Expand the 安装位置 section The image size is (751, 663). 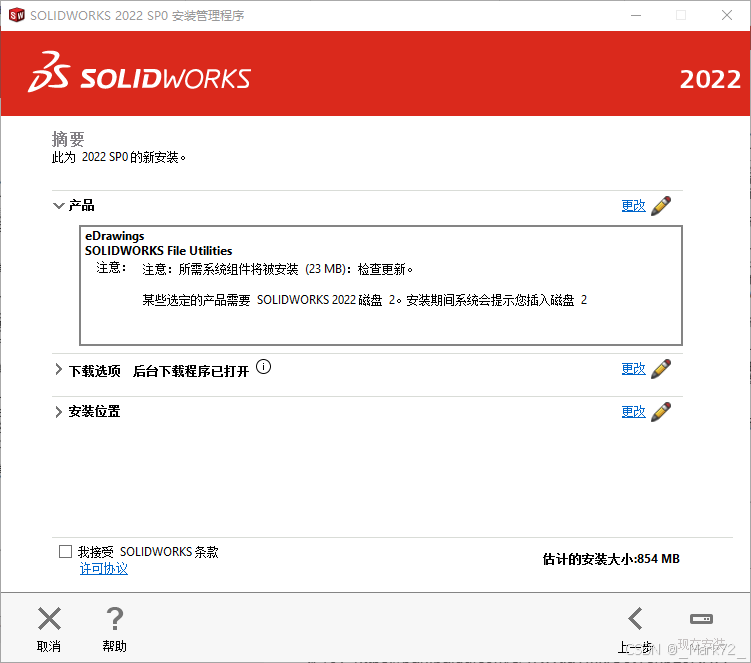(58, 412)
